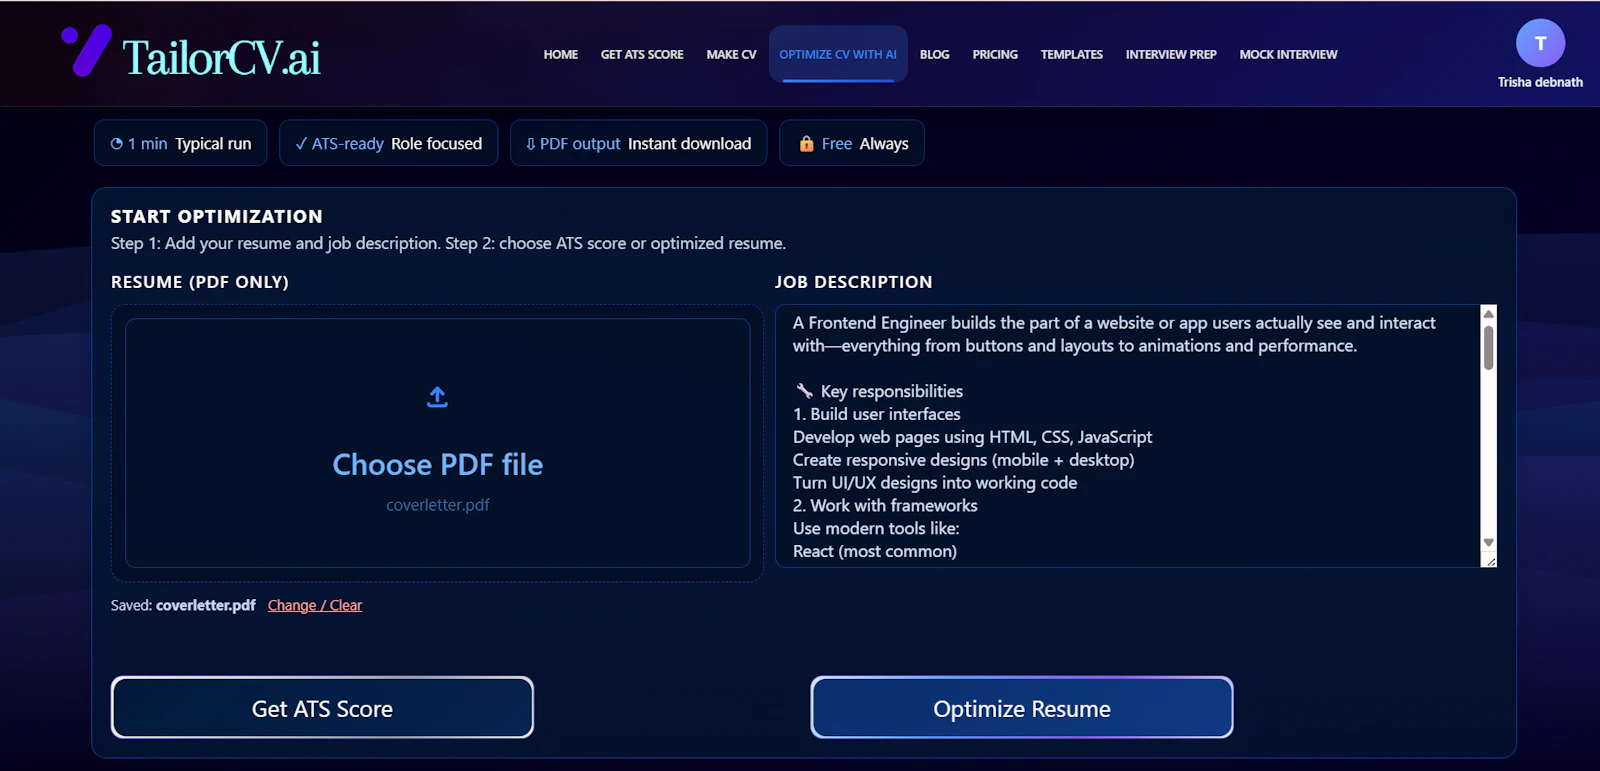Click the '1. Build user interfaces' line

(x=877, y=414)
